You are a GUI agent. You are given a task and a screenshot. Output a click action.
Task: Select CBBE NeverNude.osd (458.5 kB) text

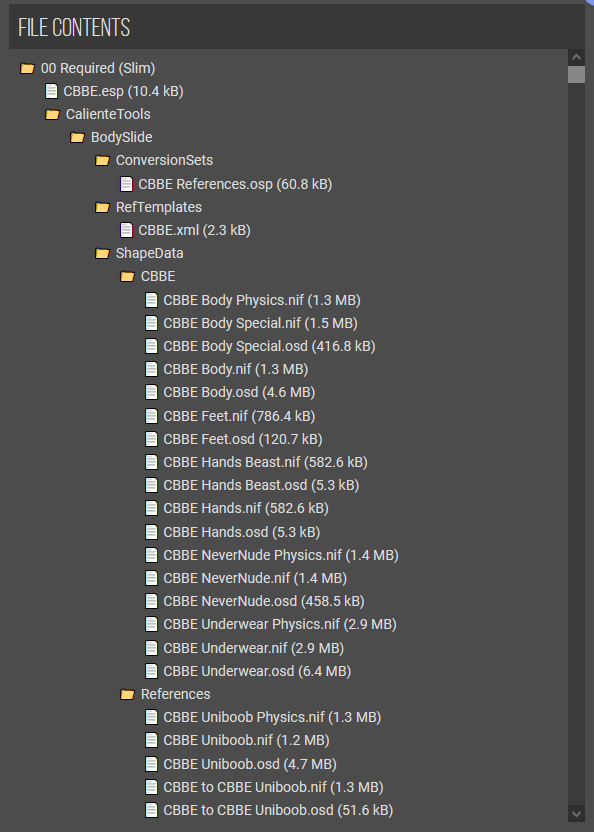[x=264, y=601]
